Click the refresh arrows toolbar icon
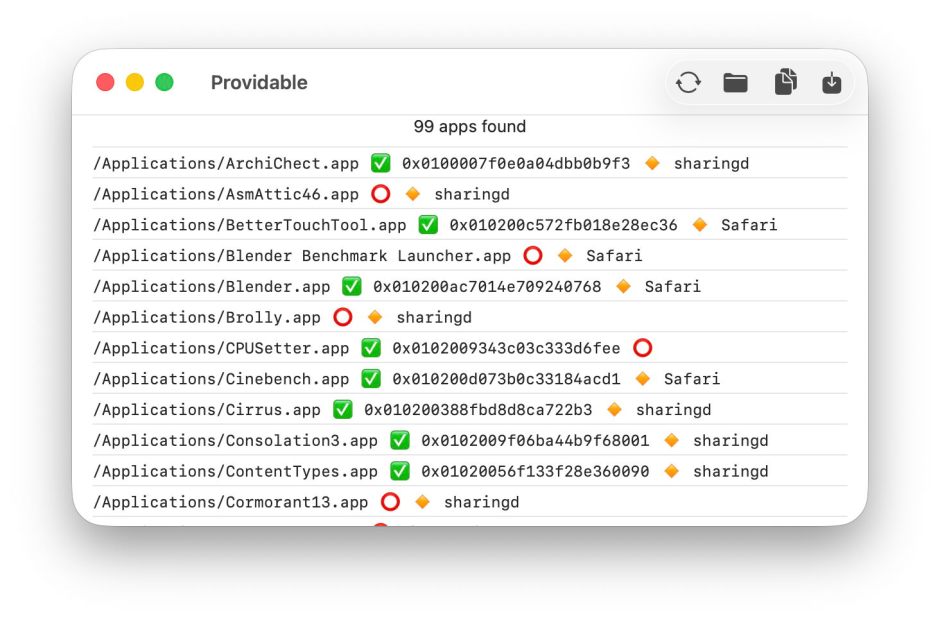The image size is (940, 621). 688,83
